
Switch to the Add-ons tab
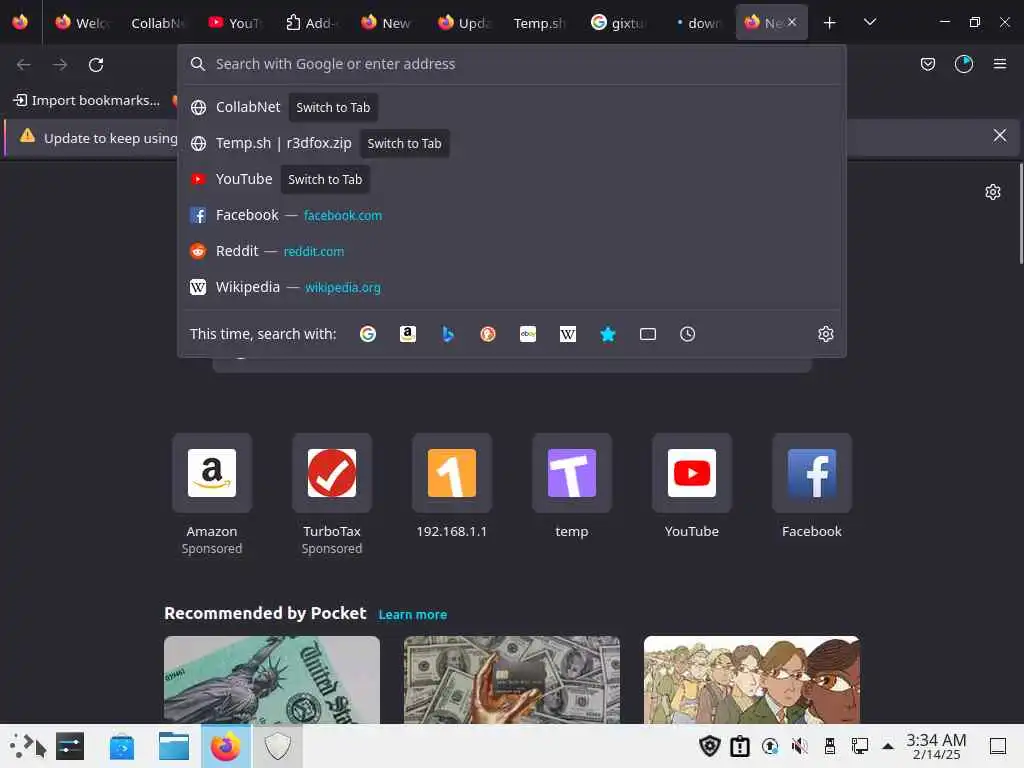pos(311,23)
